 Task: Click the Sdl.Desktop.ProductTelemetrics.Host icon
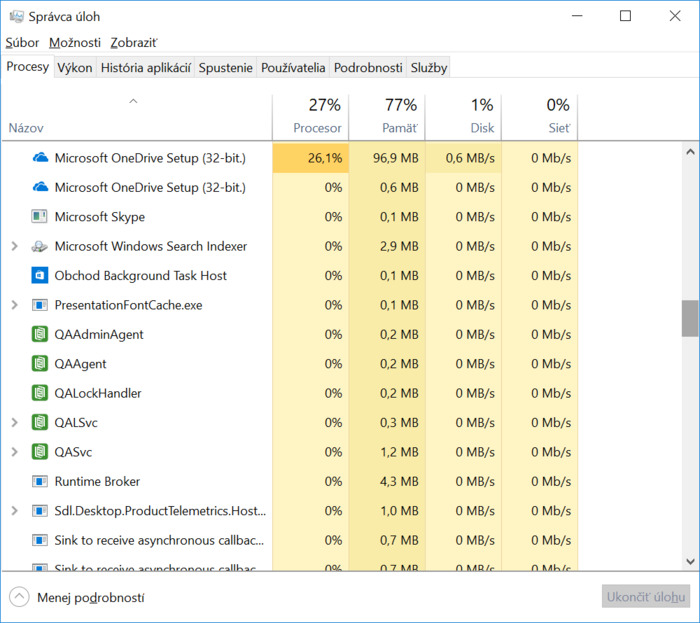click(x=39, y=511)
